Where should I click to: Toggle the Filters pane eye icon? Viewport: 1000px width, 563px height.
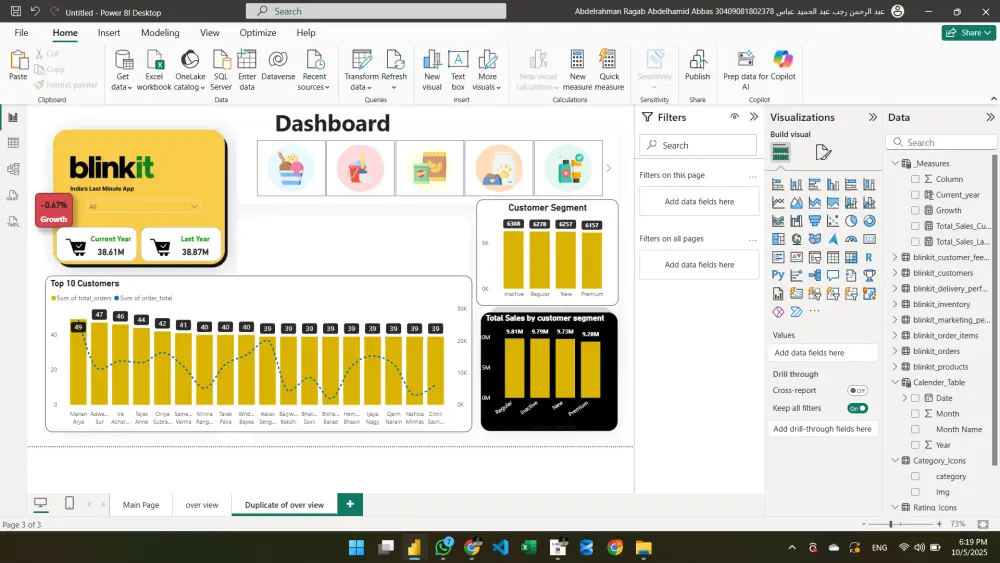point(735,117)
